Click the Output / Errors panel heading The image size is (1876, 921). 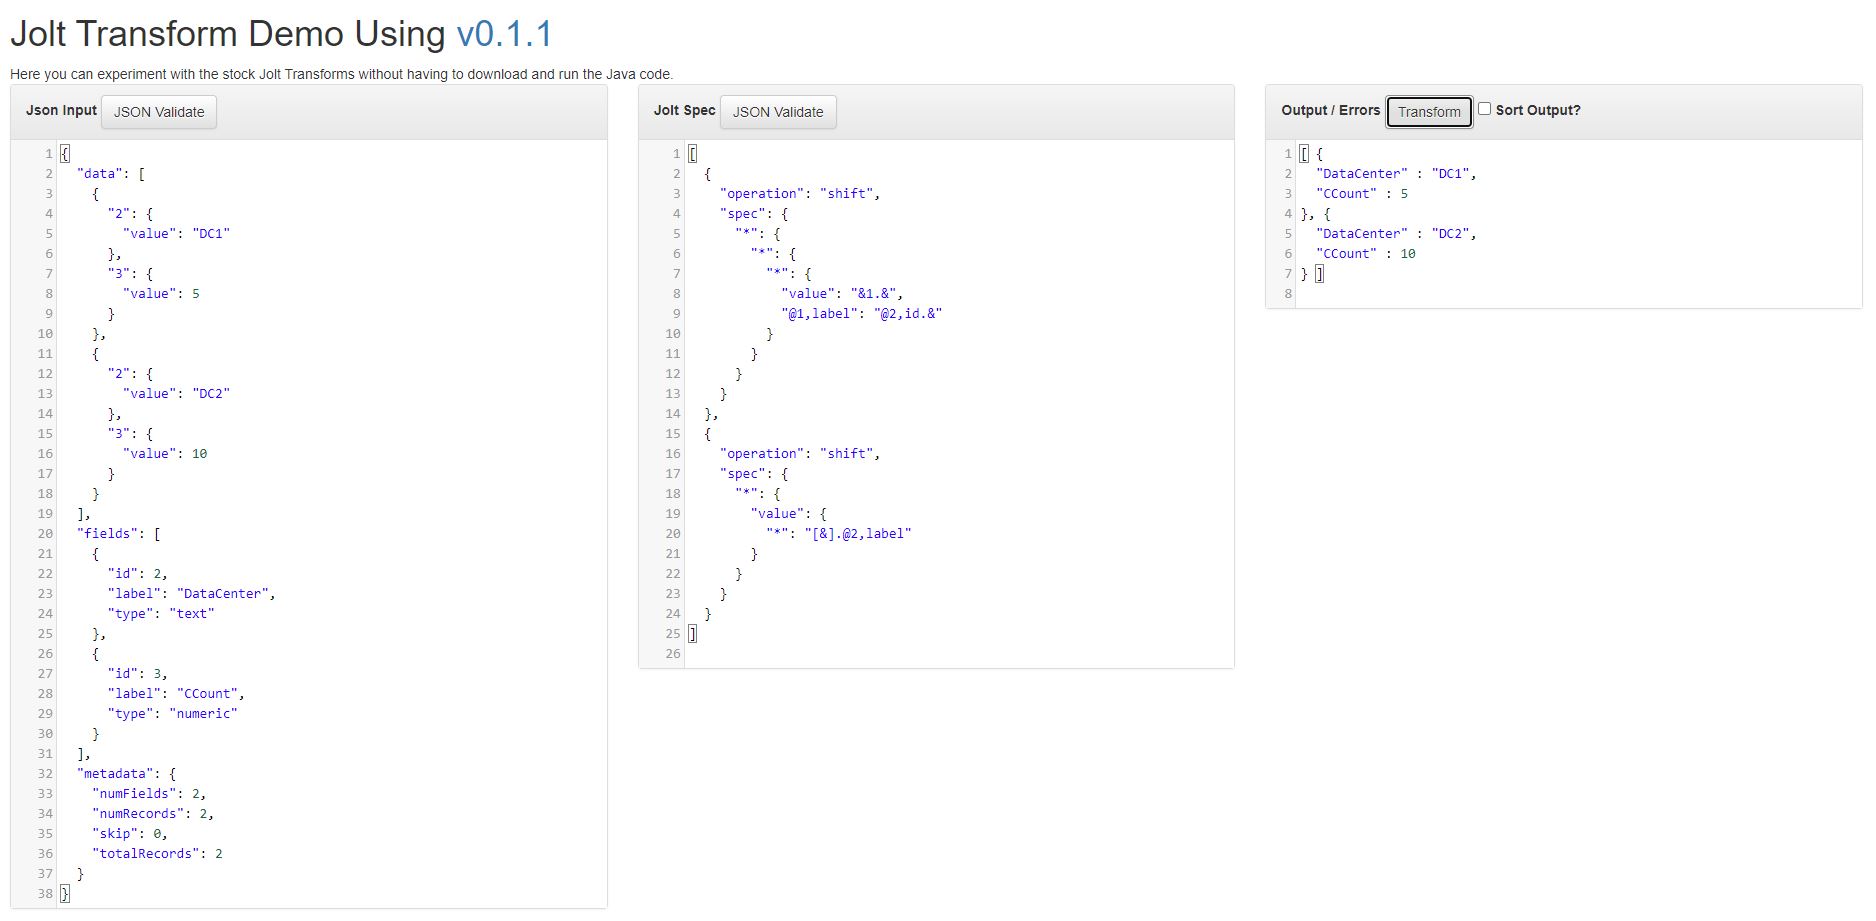tap(1330, 110)
